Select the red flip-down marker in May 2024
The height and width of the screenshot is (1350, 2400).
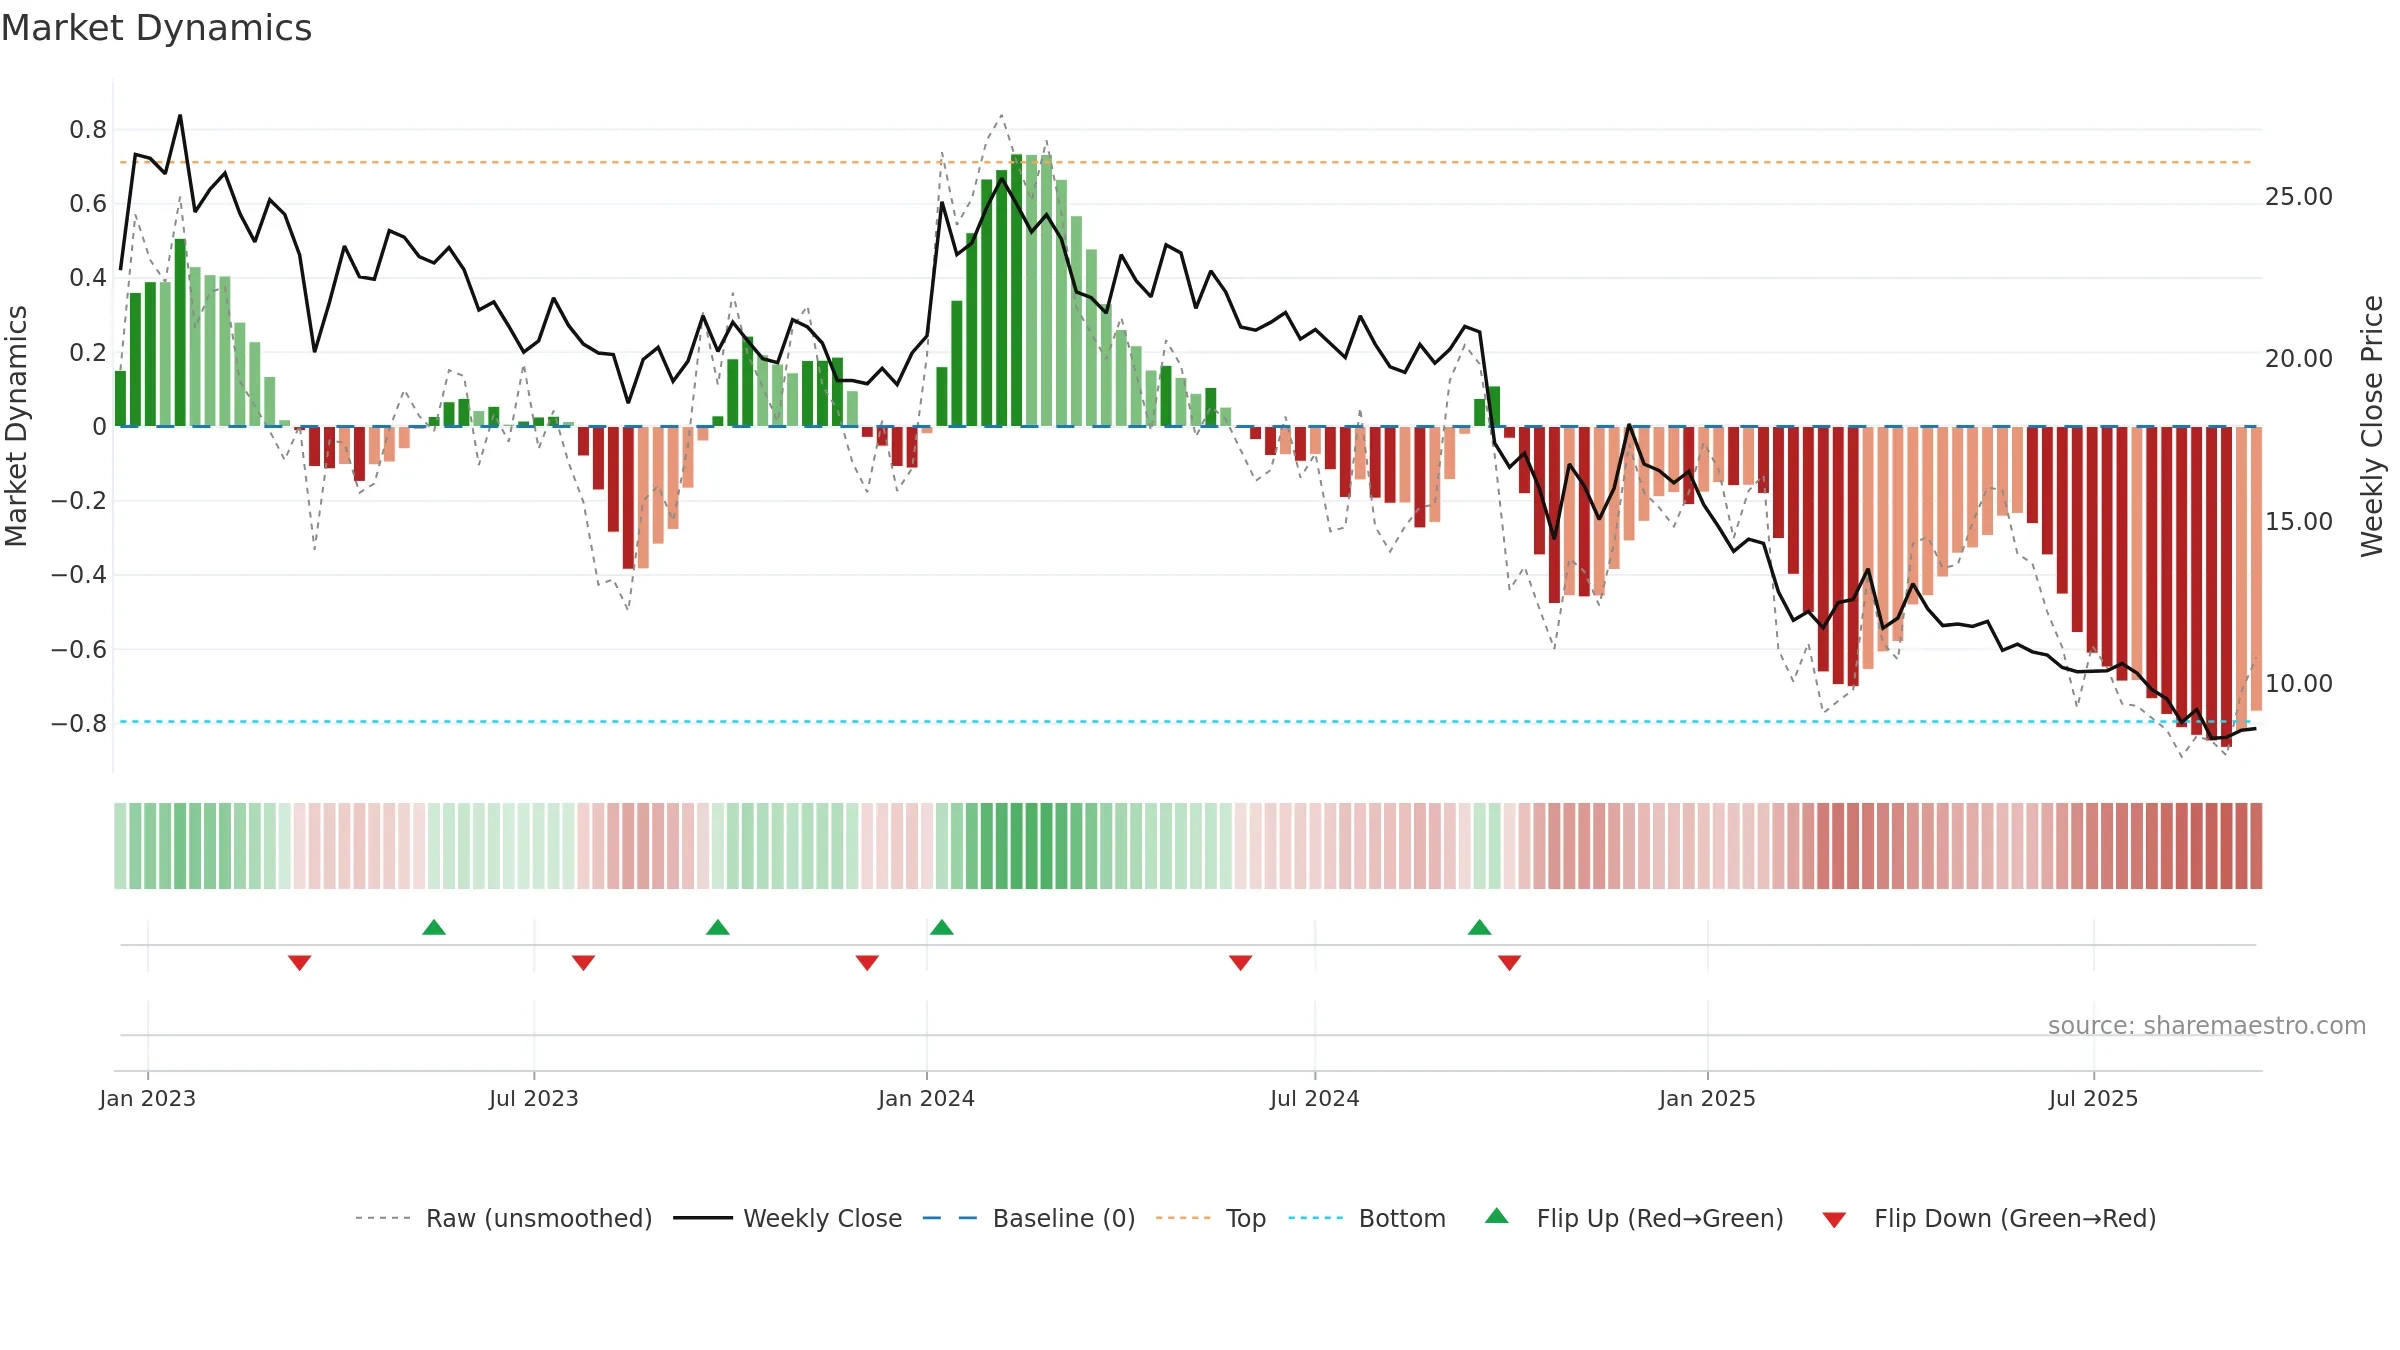[1241, 963]
